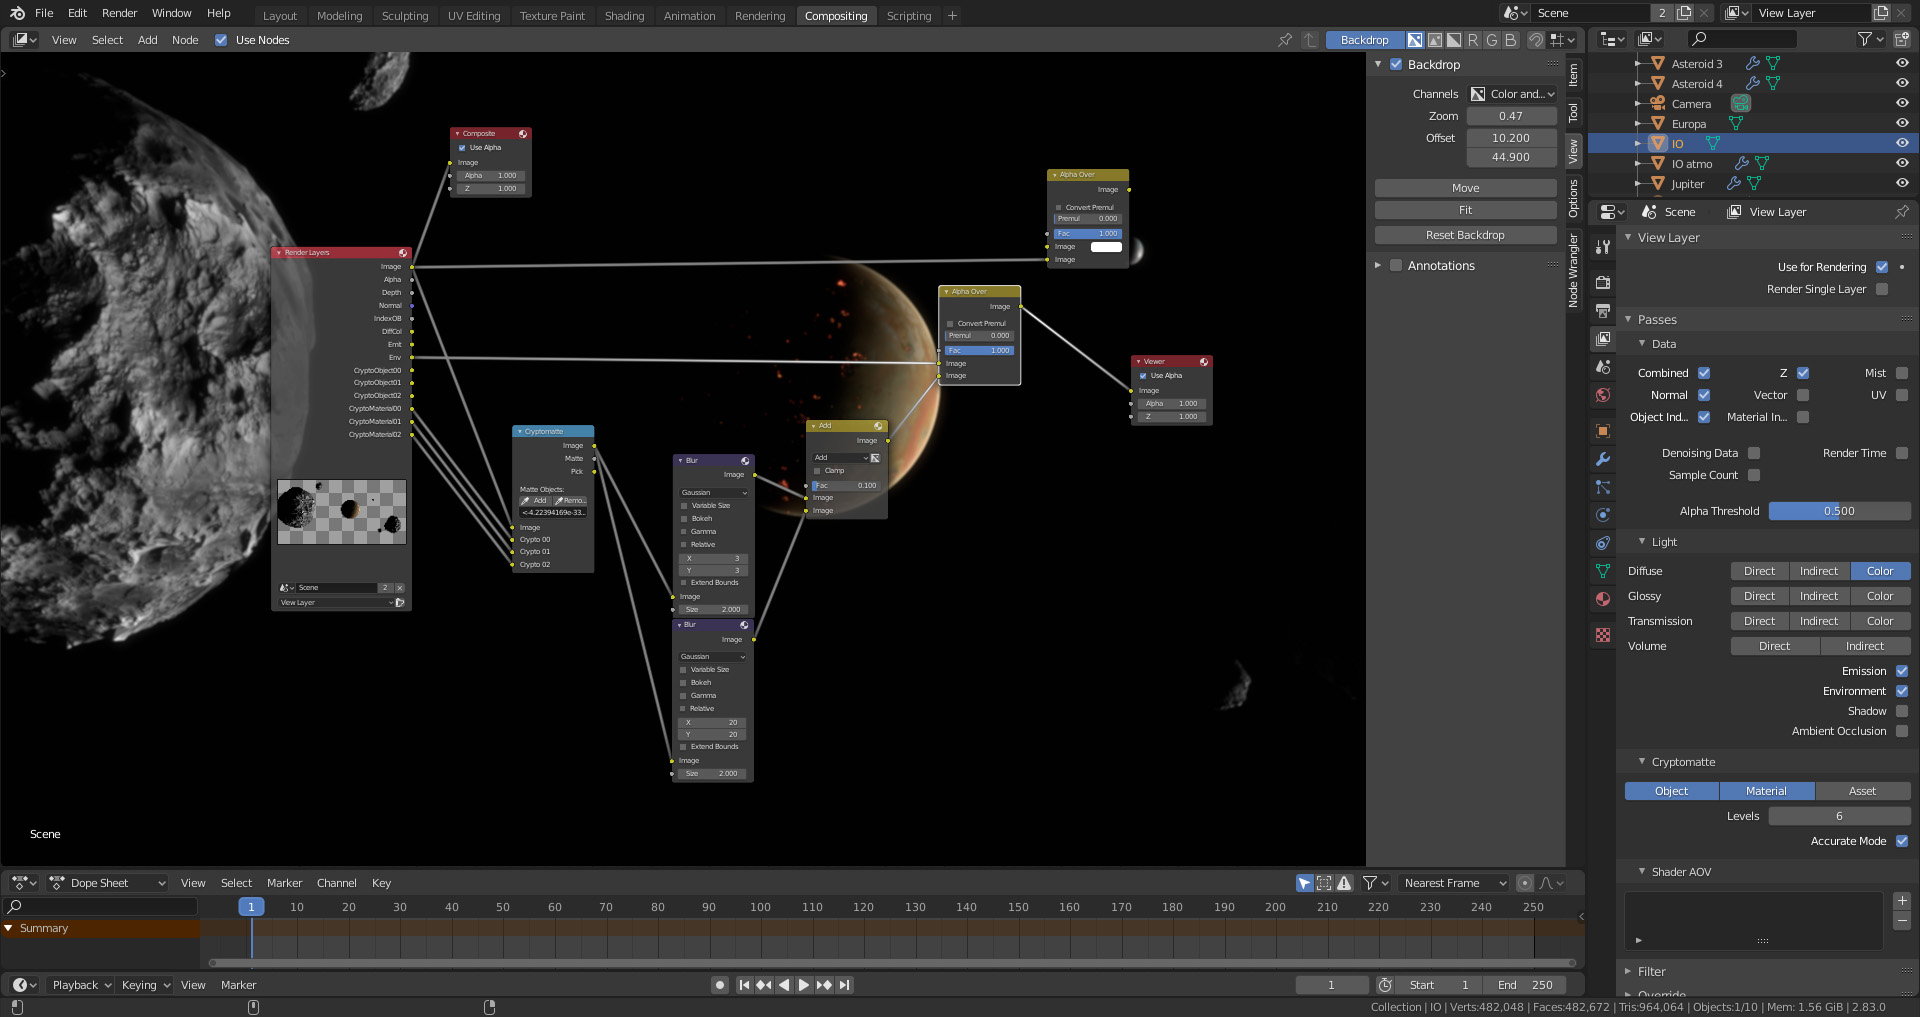
Task: Open the World properties tab
Action: click(1603, 395)
